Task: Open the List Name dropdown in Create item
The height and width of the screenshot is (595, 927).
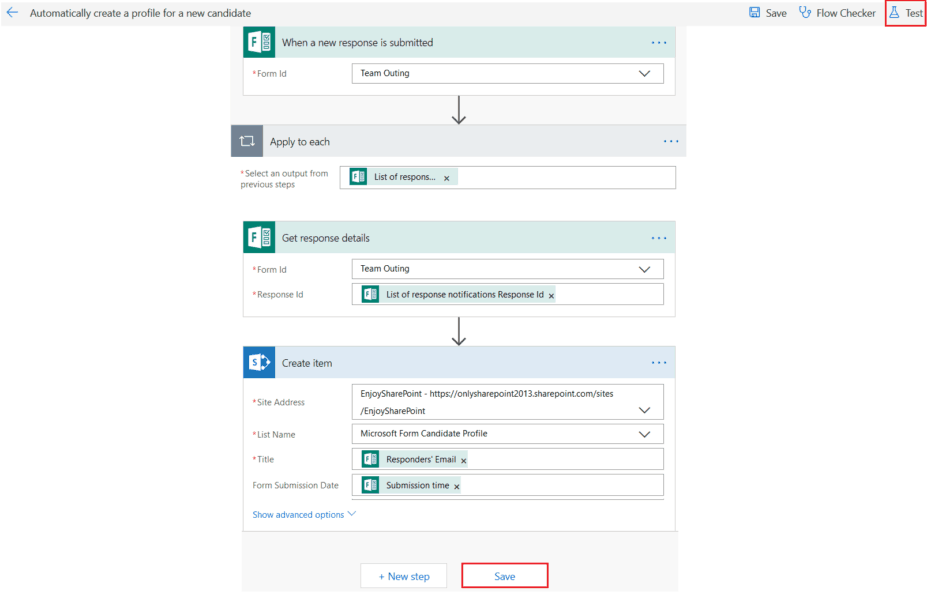Action: click(646, 433)
